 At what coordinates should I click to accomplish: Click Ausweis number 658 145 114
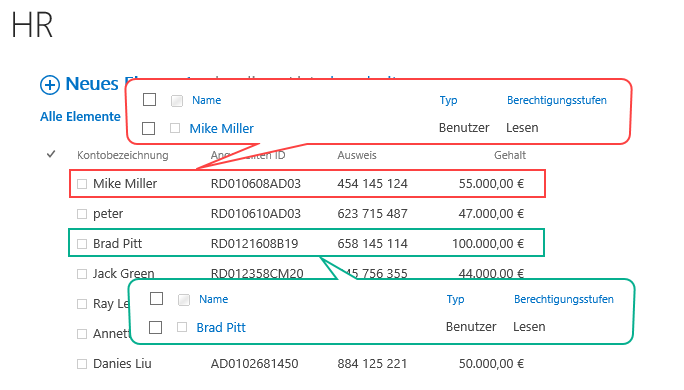[372, 243]
